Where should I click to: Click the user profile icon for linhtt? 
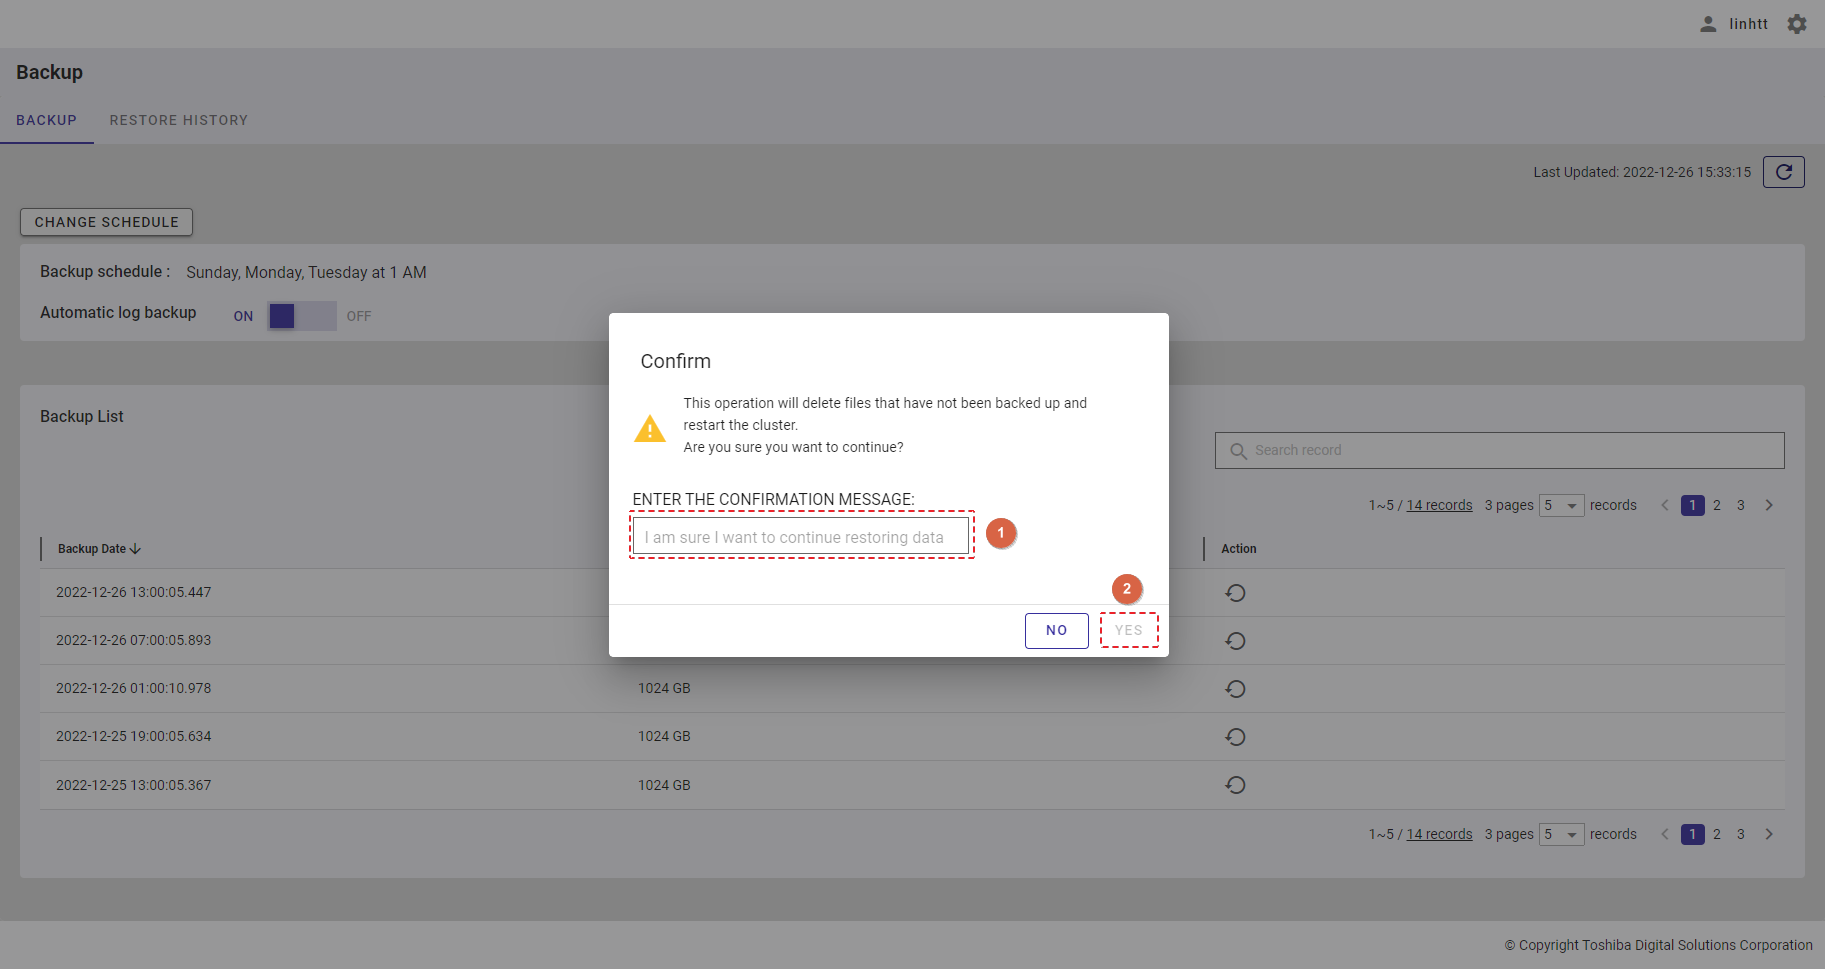1708,24
